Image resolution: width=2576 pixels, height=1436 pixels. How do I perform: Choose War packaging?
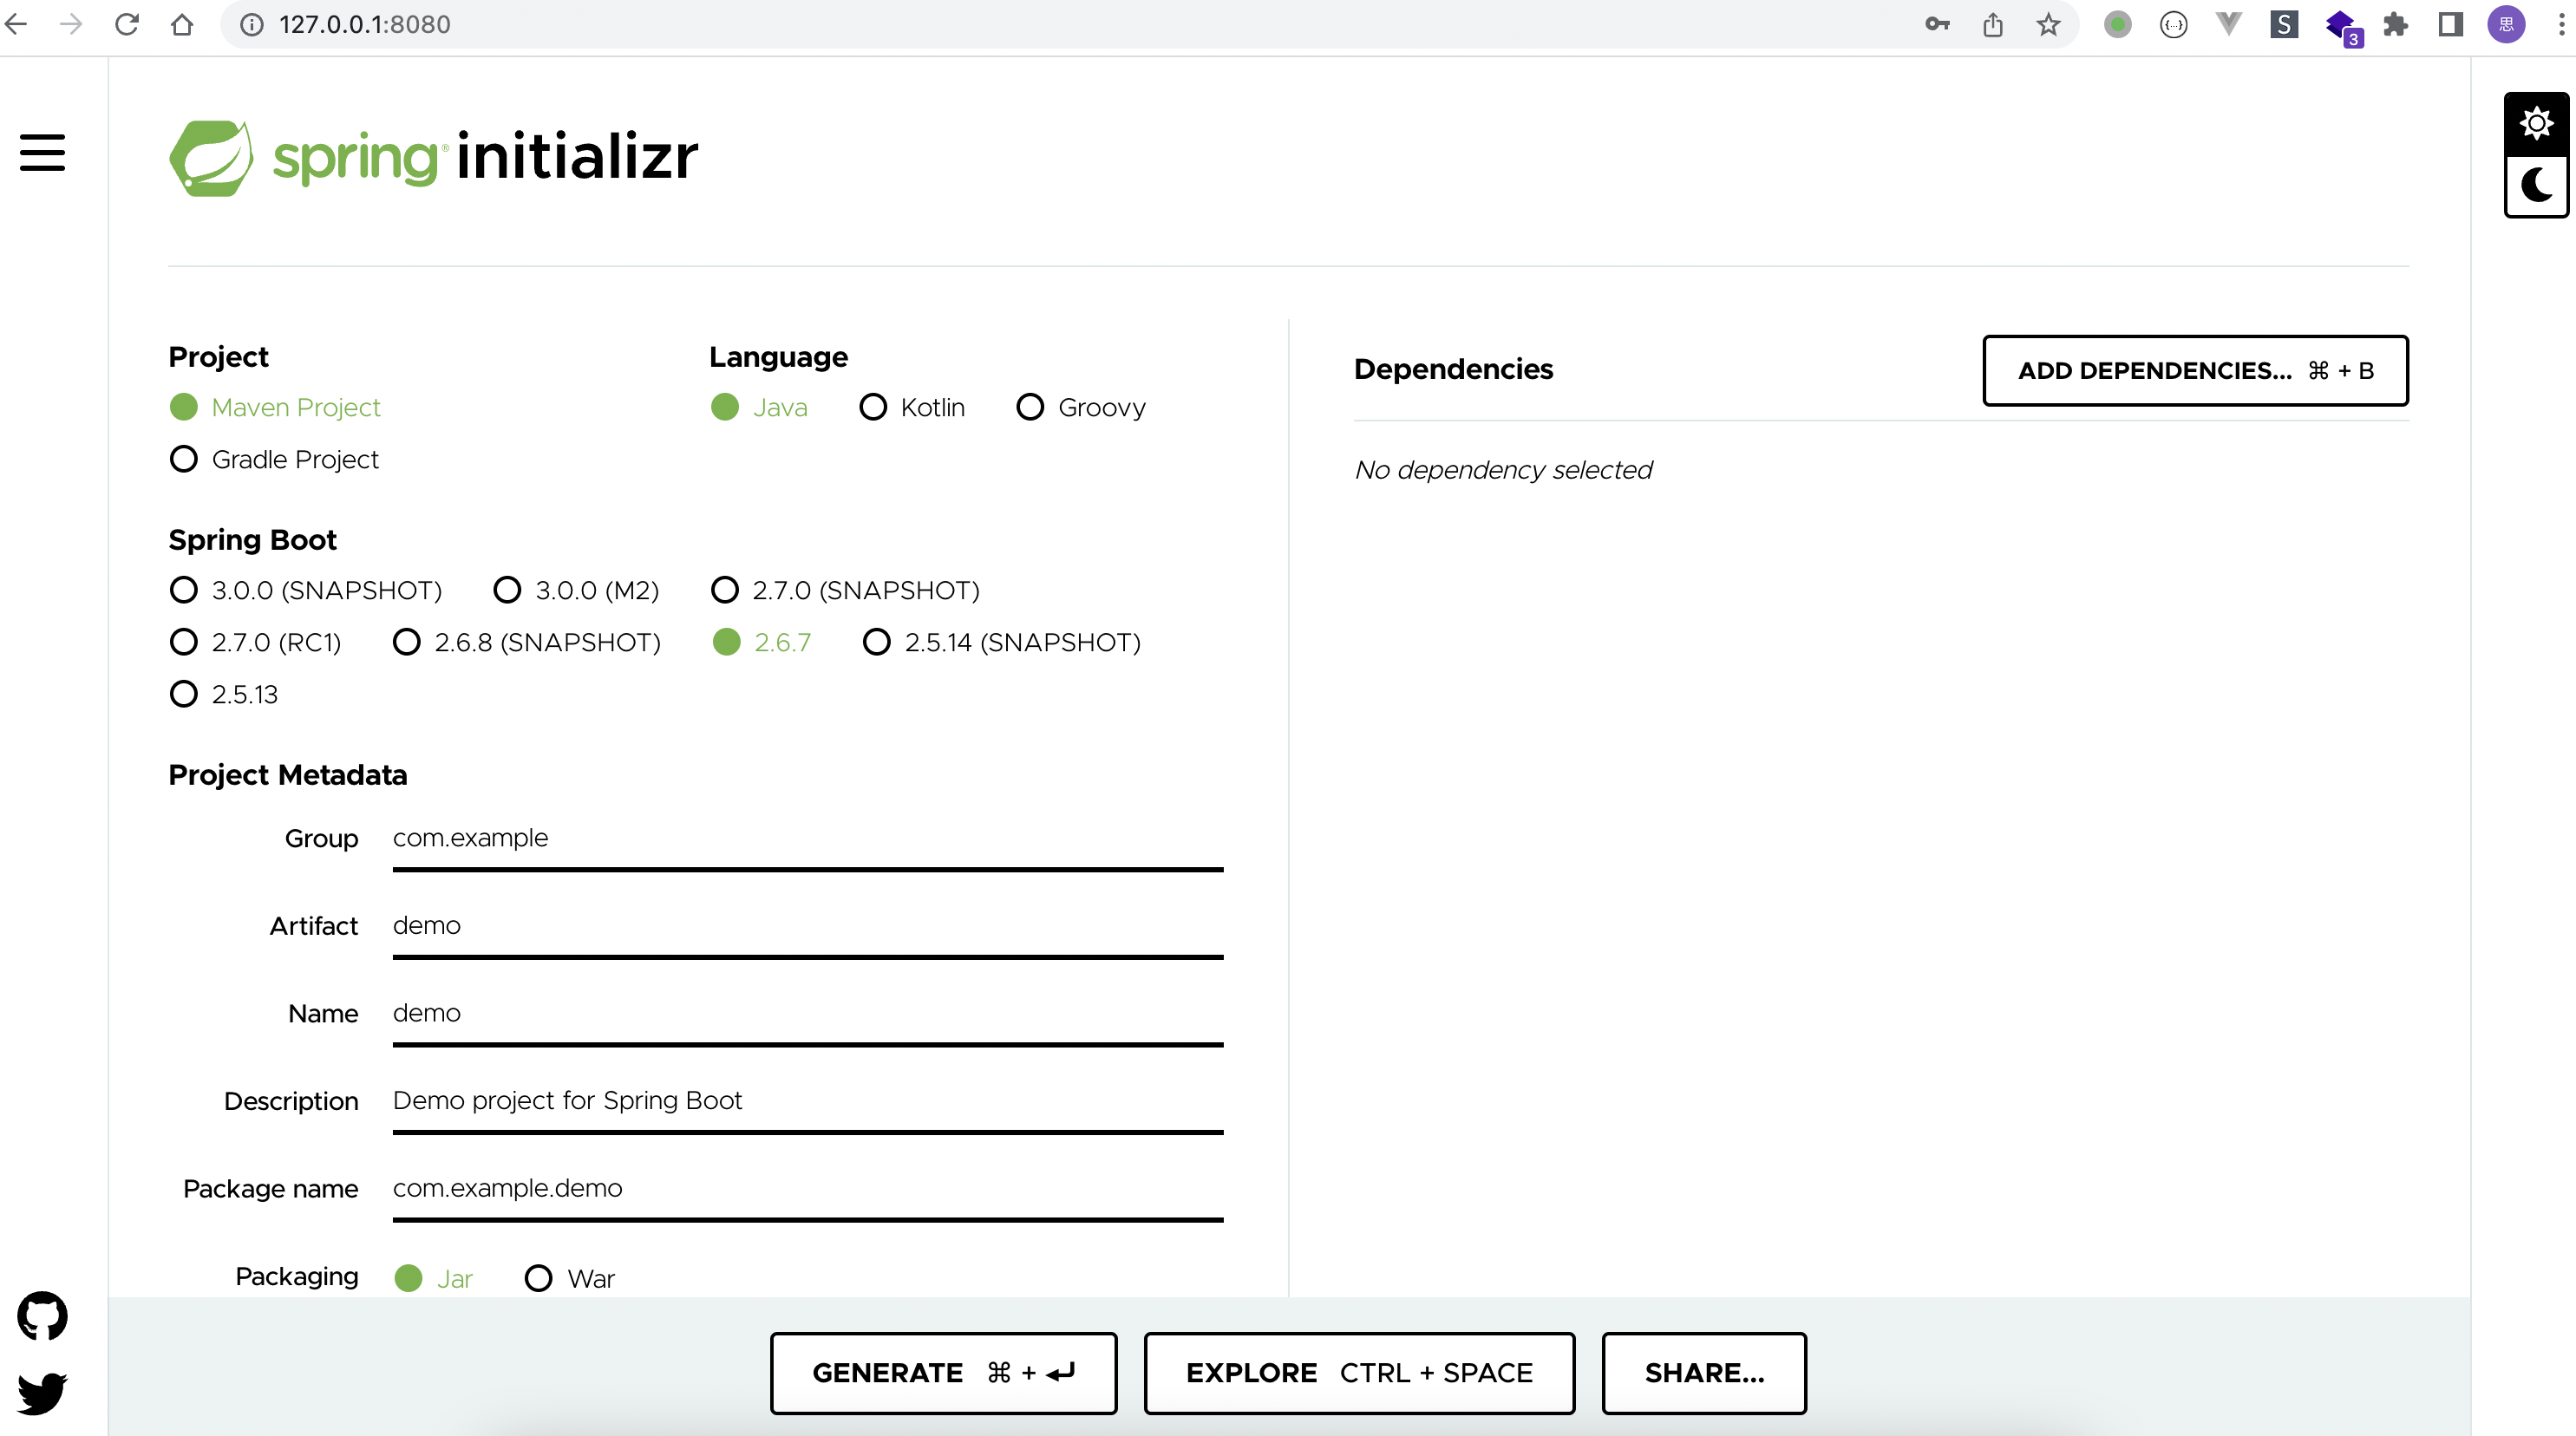click(569, 1278)
